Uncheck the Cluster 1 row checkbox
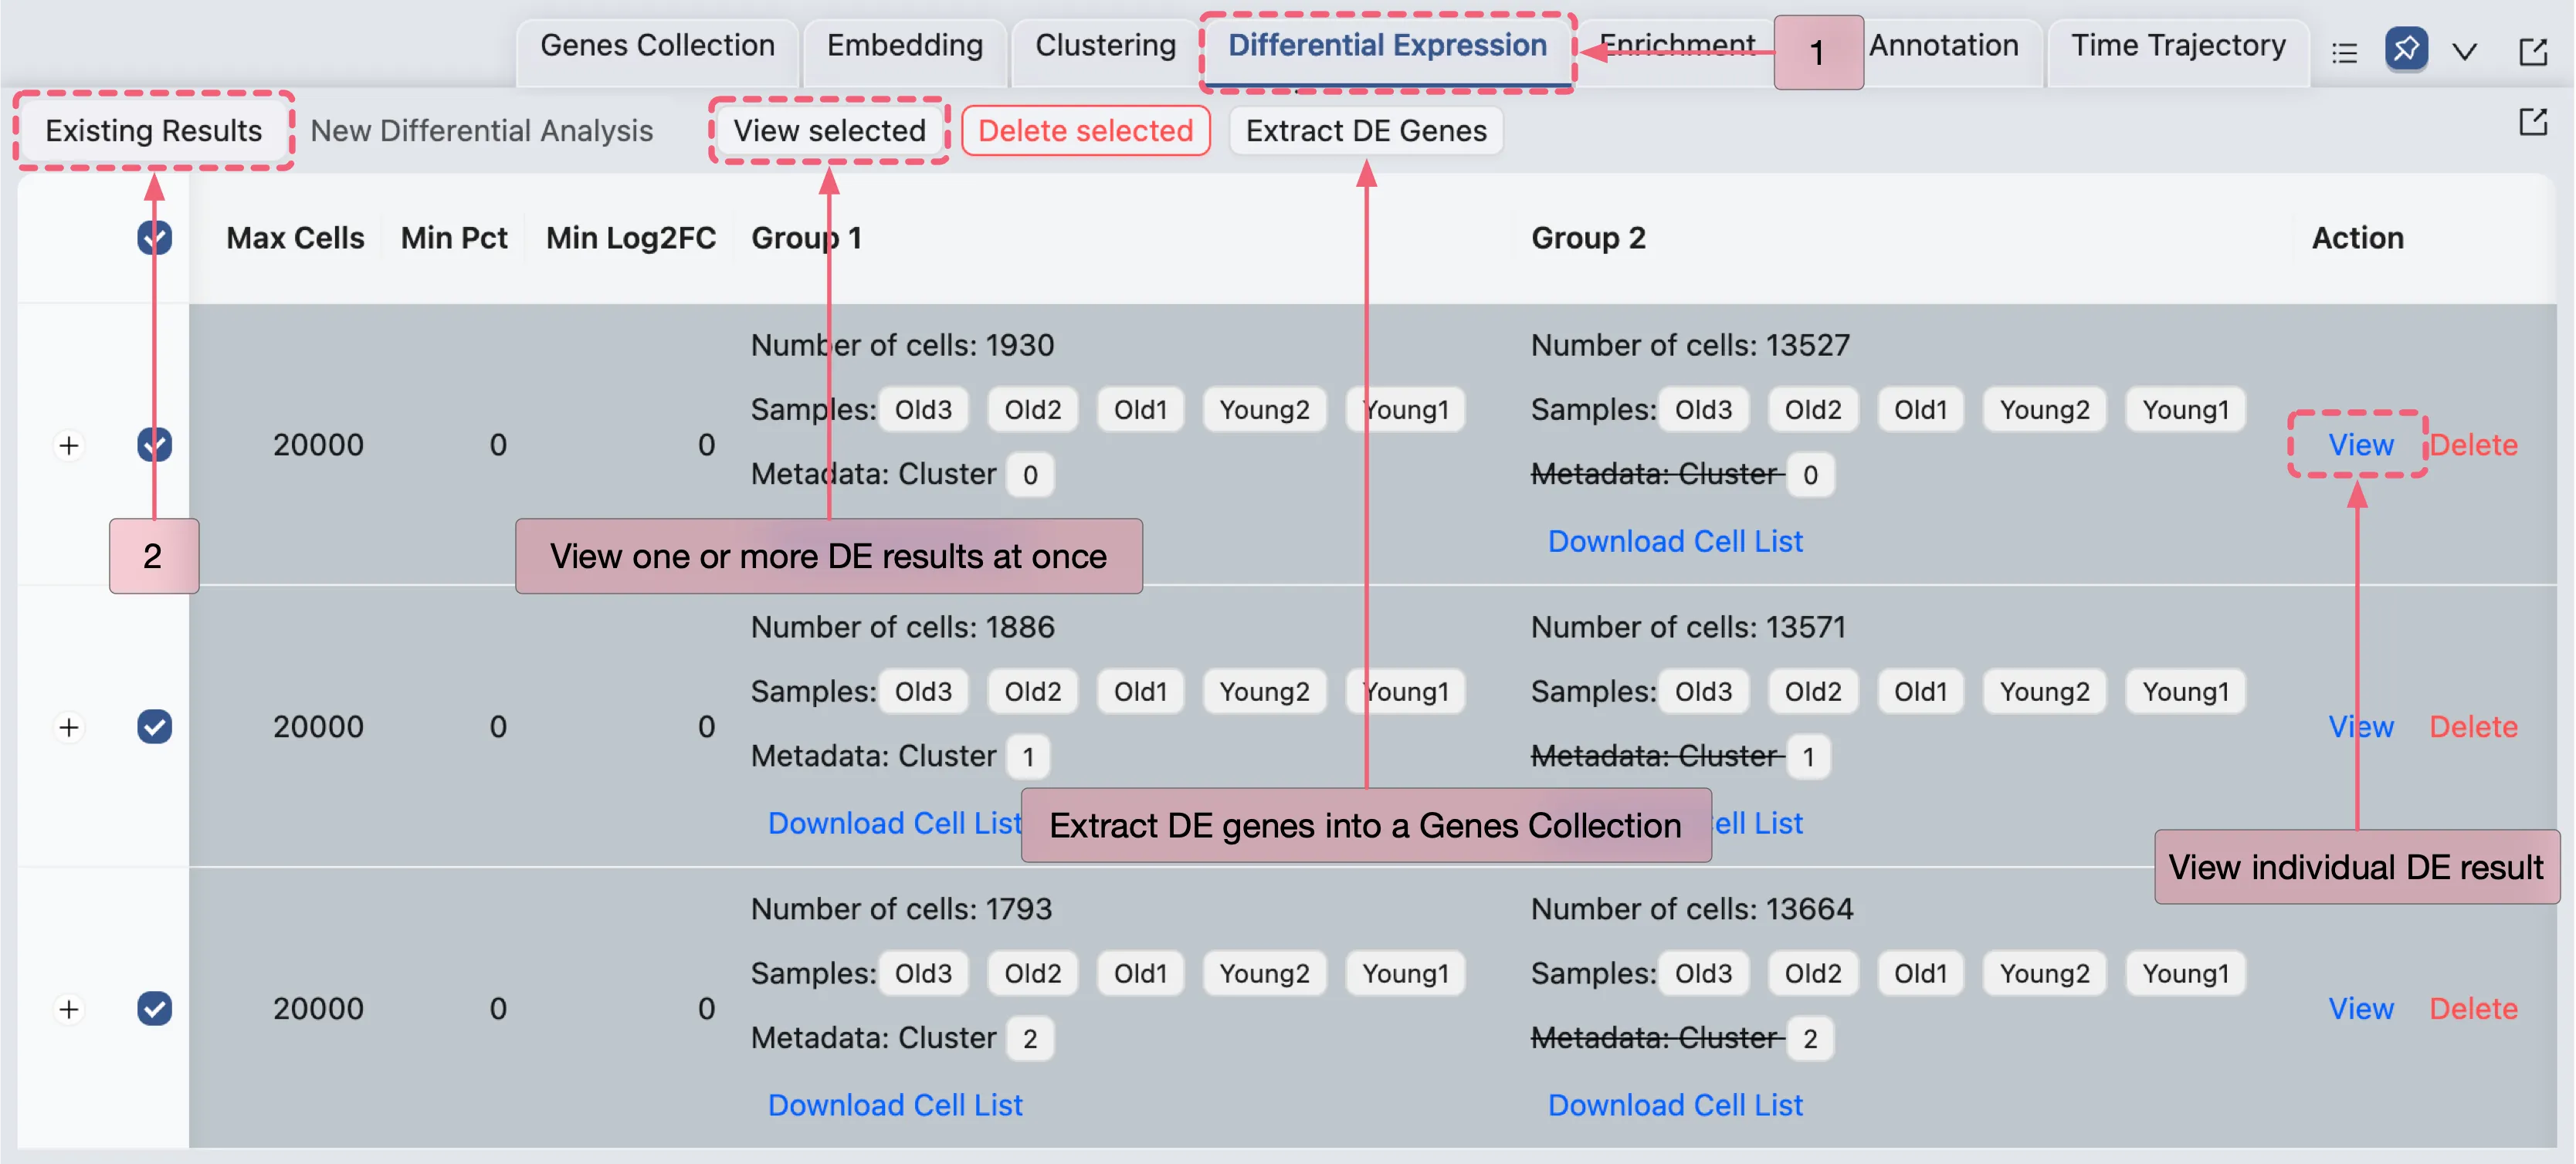Viewport: 2576px width, 1164px height. [154, 727]
